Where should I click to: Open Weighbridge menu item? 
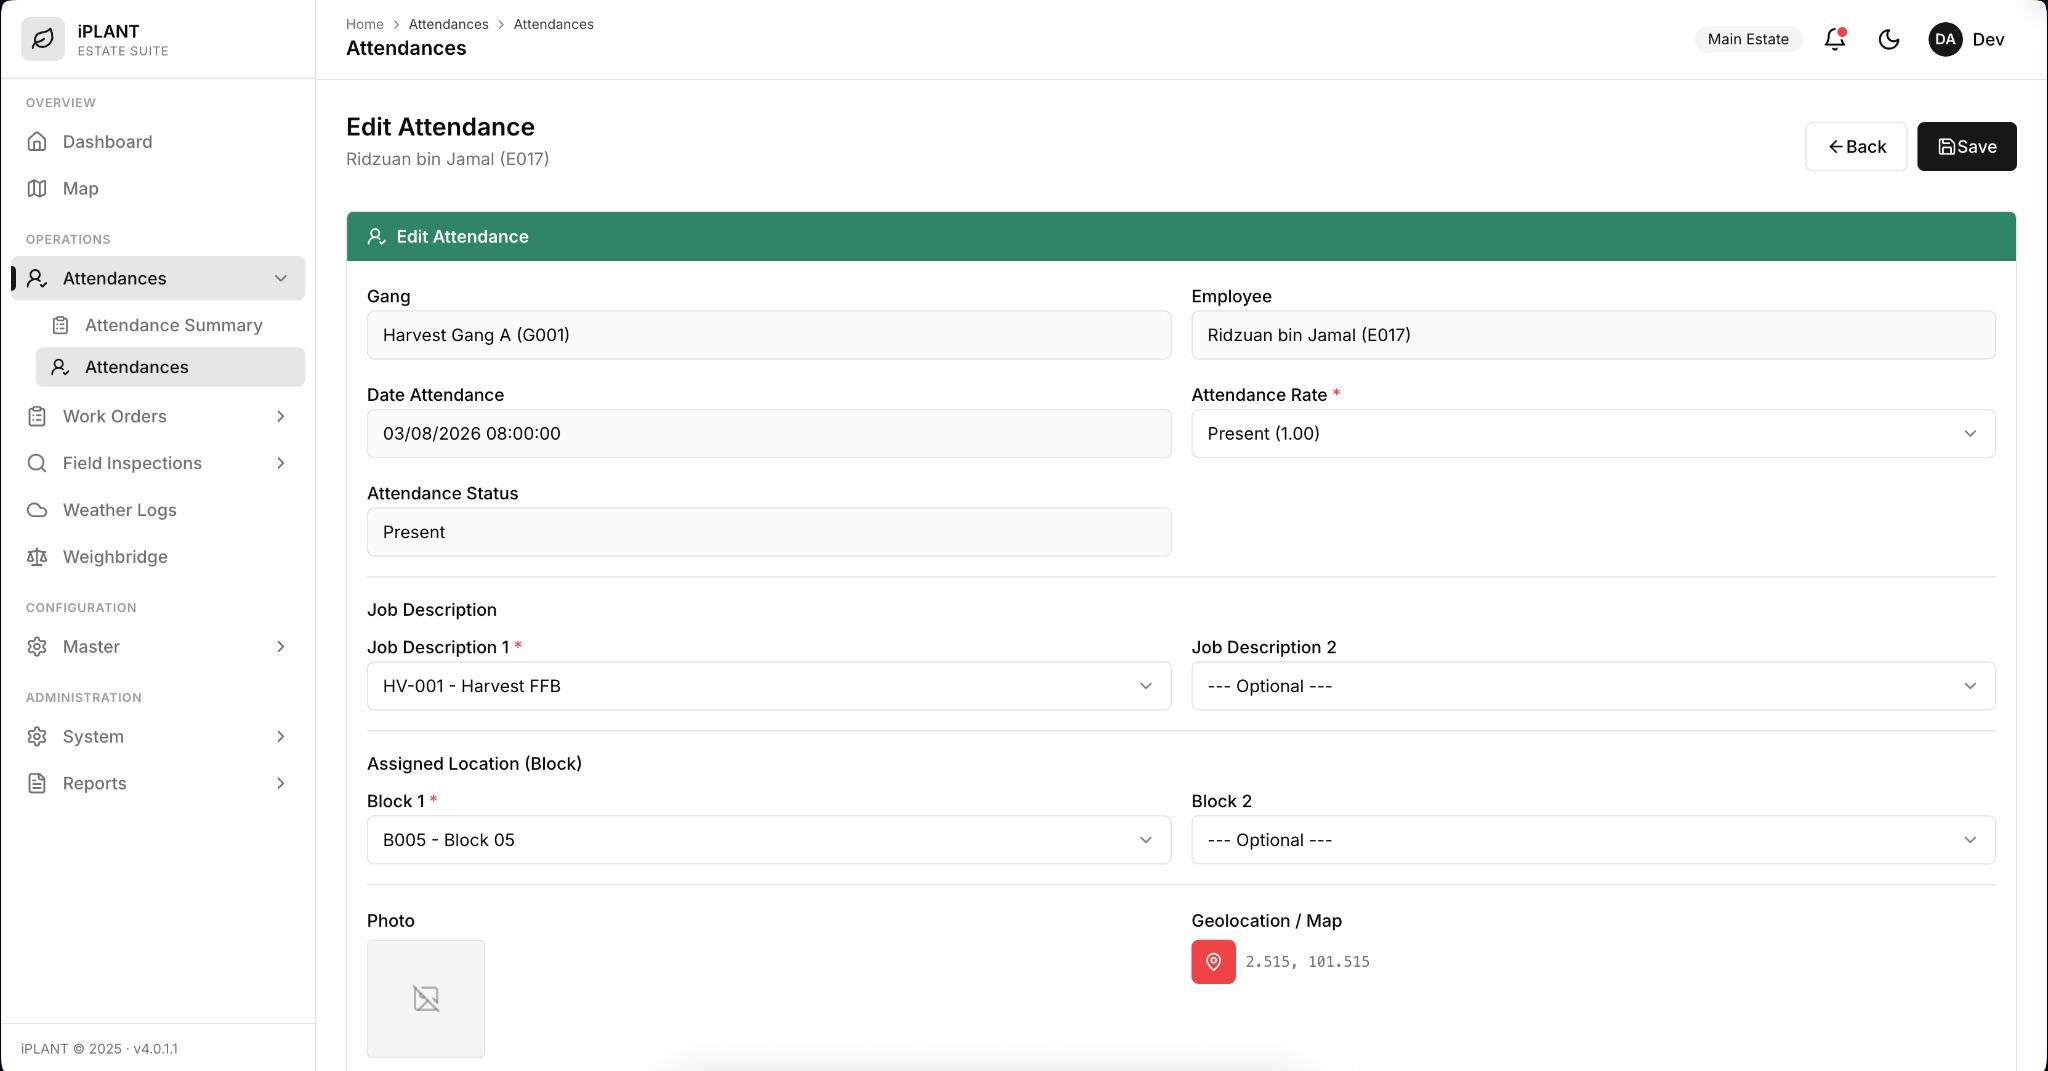[x=158, y=557]
